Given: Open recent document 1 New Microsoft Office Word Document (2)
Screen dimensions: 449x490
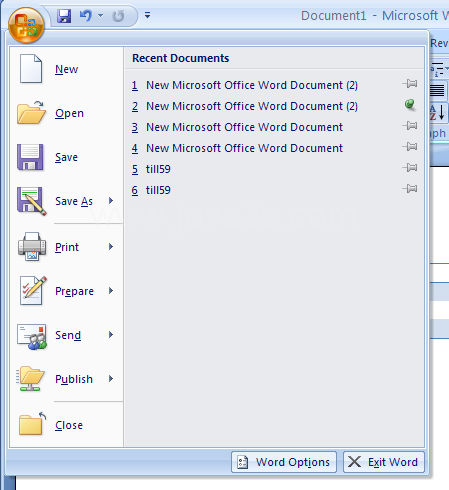Looking at the screenshot, I should click(x=244, y=85).
